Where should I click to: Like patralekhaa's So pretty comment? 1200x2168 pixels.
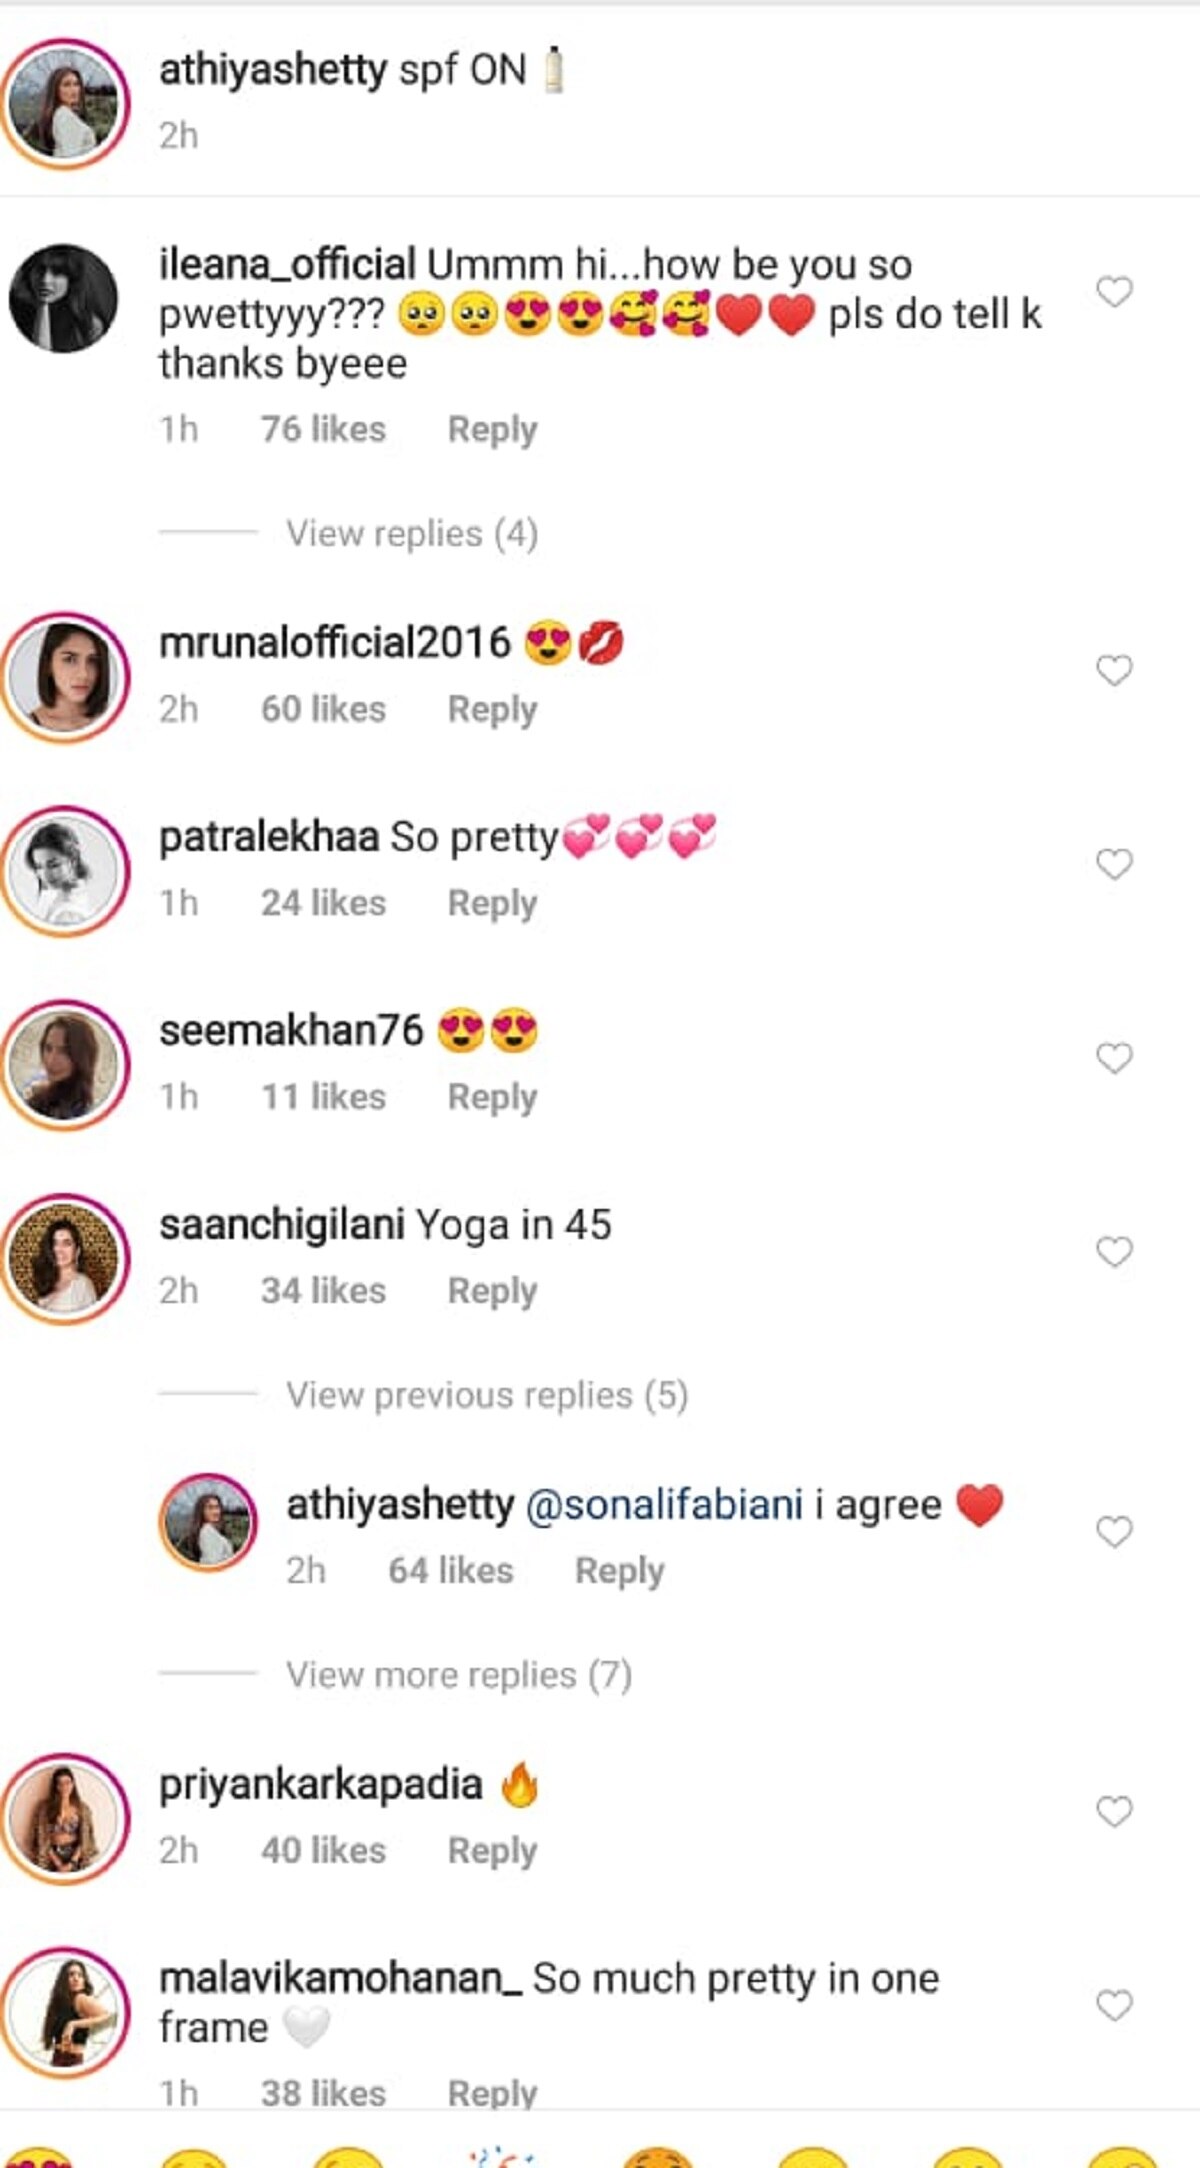[1114, 864]
